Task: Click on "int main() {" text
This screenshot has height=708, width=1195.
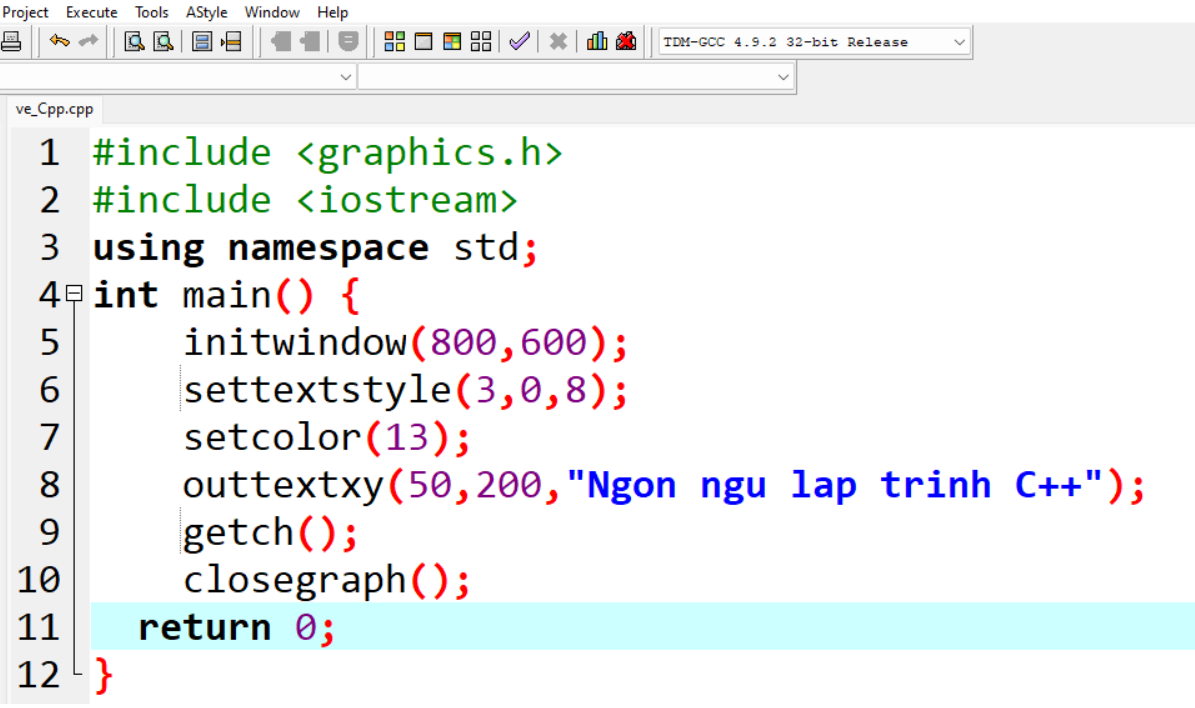Action: [x=226, y=295]
